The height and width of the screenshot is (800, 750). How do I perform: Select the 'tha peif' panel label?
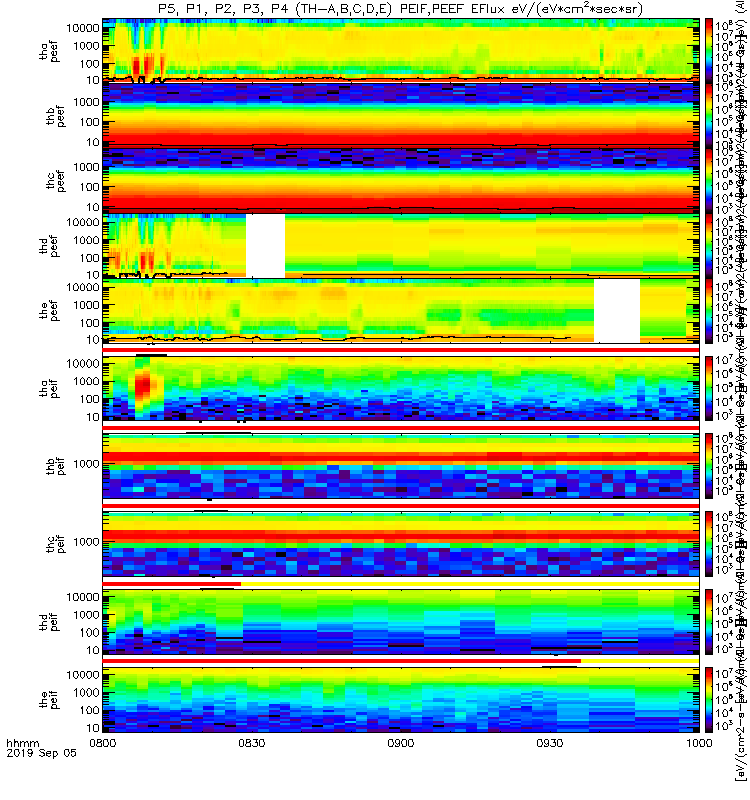point(49,389)
